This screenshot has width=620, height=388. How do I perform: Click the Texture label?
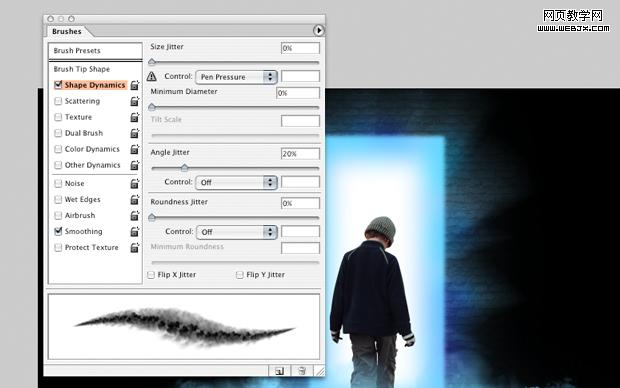click(x=78, y=117)
